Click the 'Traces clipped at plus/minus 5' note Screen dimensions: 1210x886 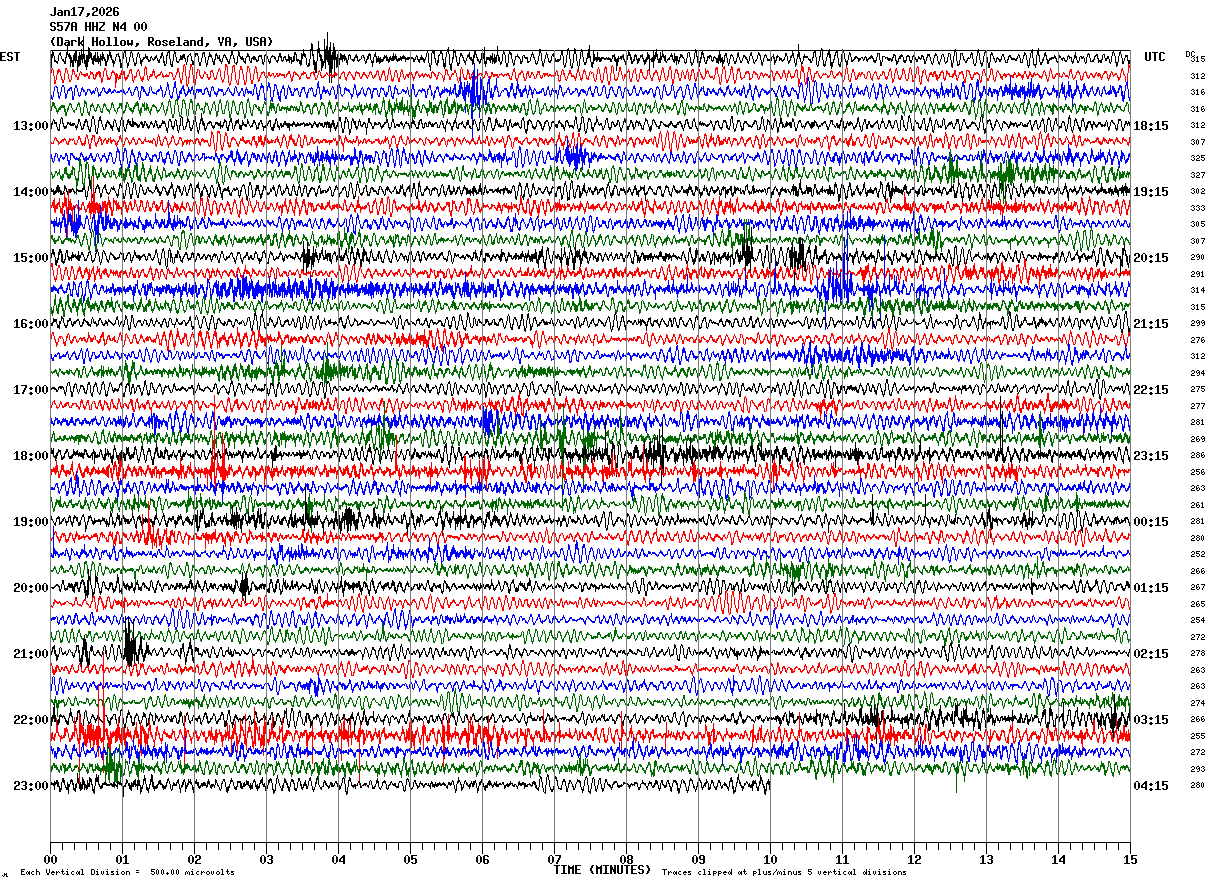pyautogui.click(x=784, y=872)
